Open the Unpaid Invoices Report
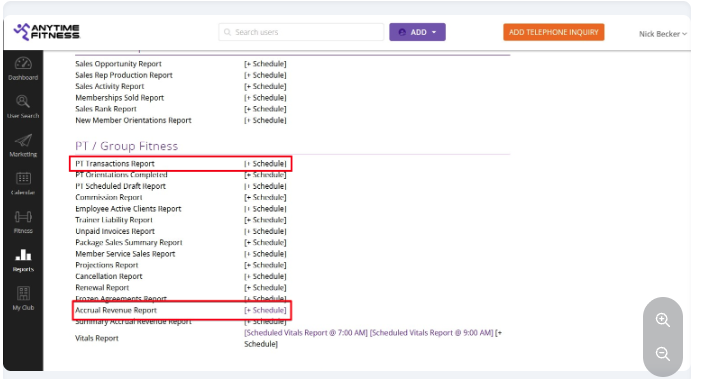This screenshot has height=379, width=707. tap(115, 231)
